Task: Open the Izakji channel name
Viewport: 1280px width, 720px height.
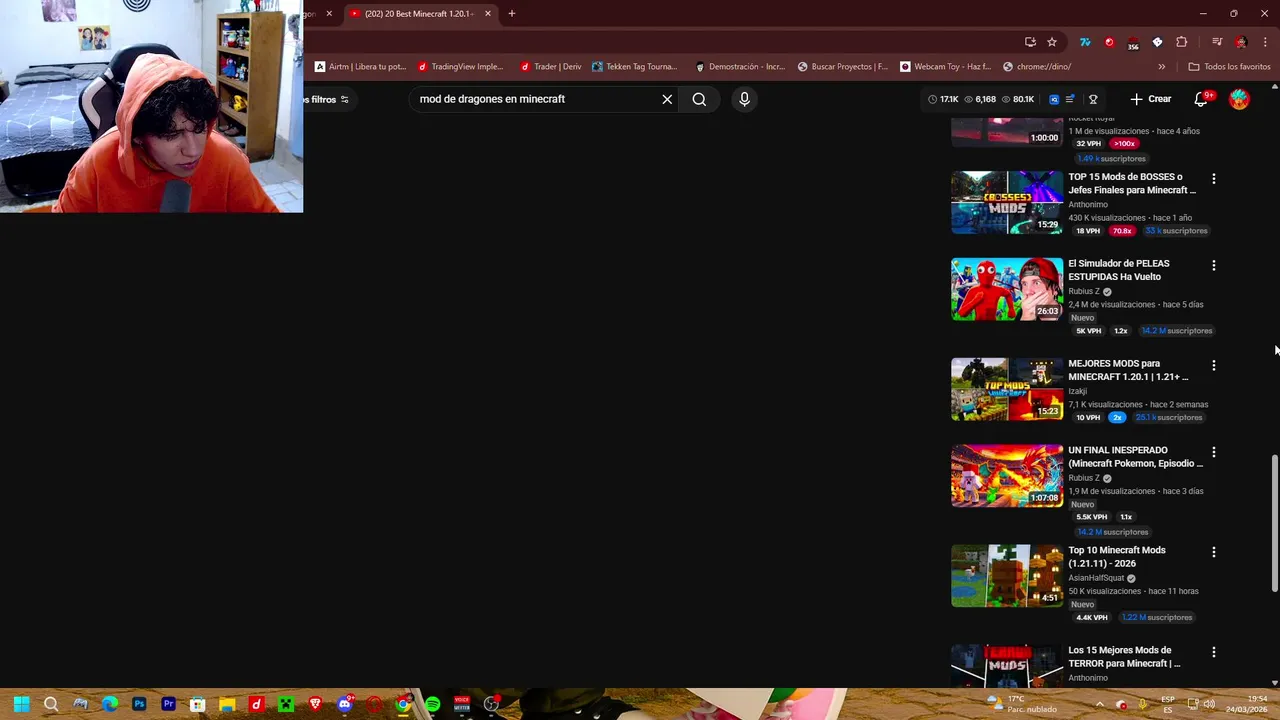Action: pyautogui.click(x=1077, y=391)
